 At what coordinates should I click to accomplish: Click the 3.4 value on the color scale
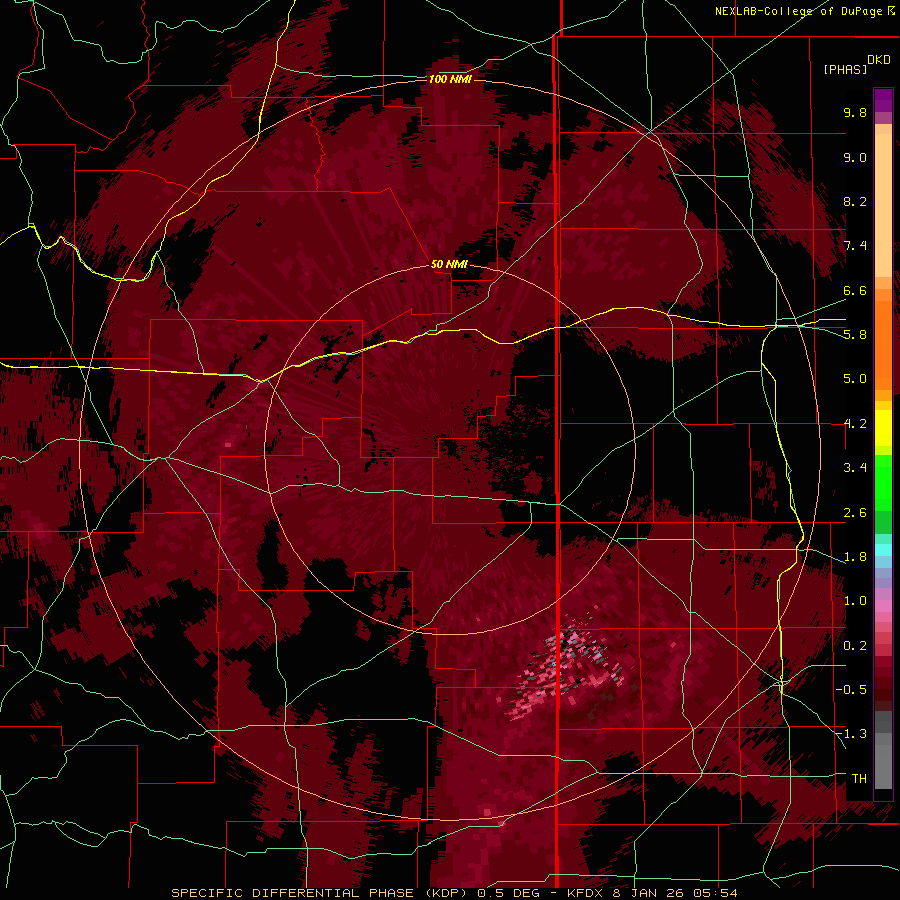tap(855, 468)
